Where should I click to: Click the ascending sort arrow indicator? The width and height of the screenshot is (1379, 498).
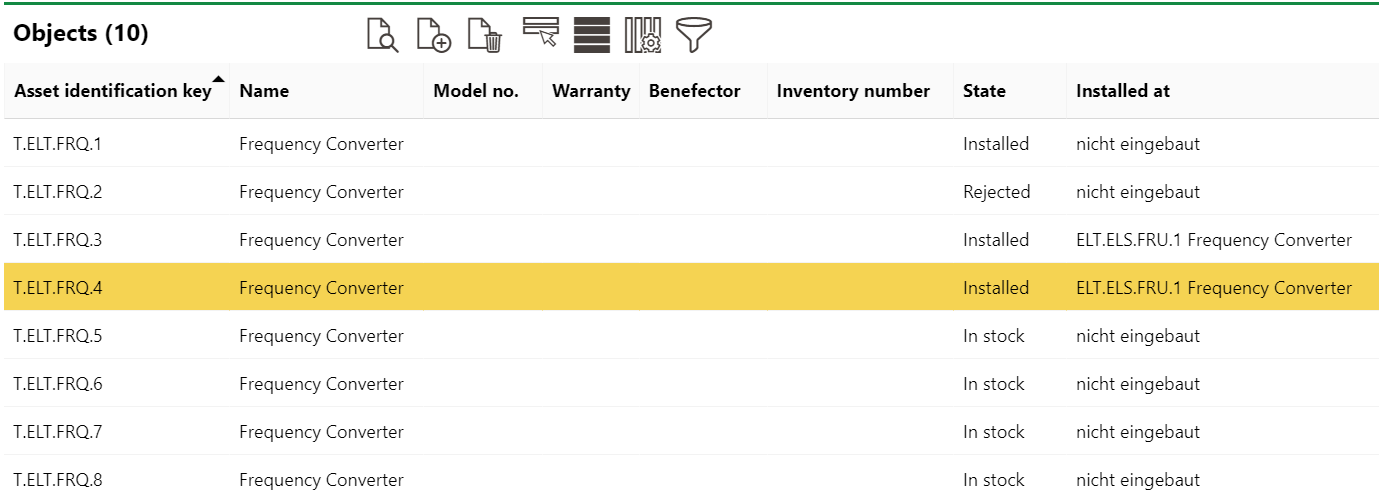pos(219,79)
